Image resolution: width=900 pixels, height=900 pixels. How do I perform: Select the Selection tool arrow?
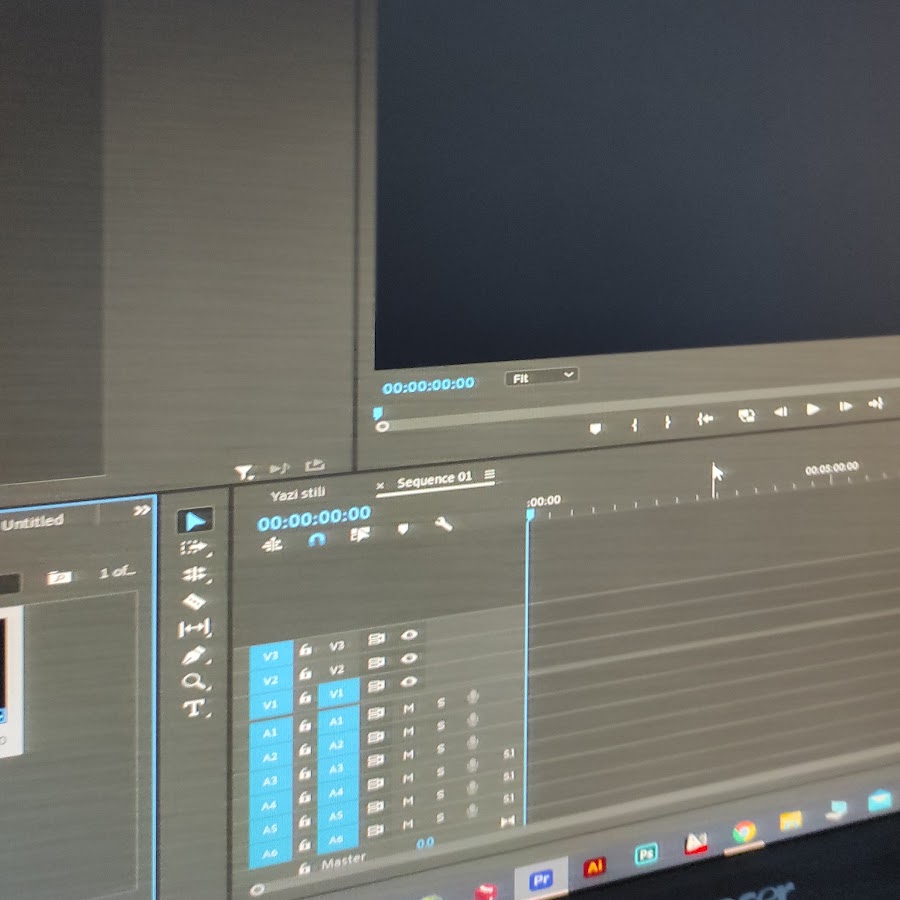point(195,521)
